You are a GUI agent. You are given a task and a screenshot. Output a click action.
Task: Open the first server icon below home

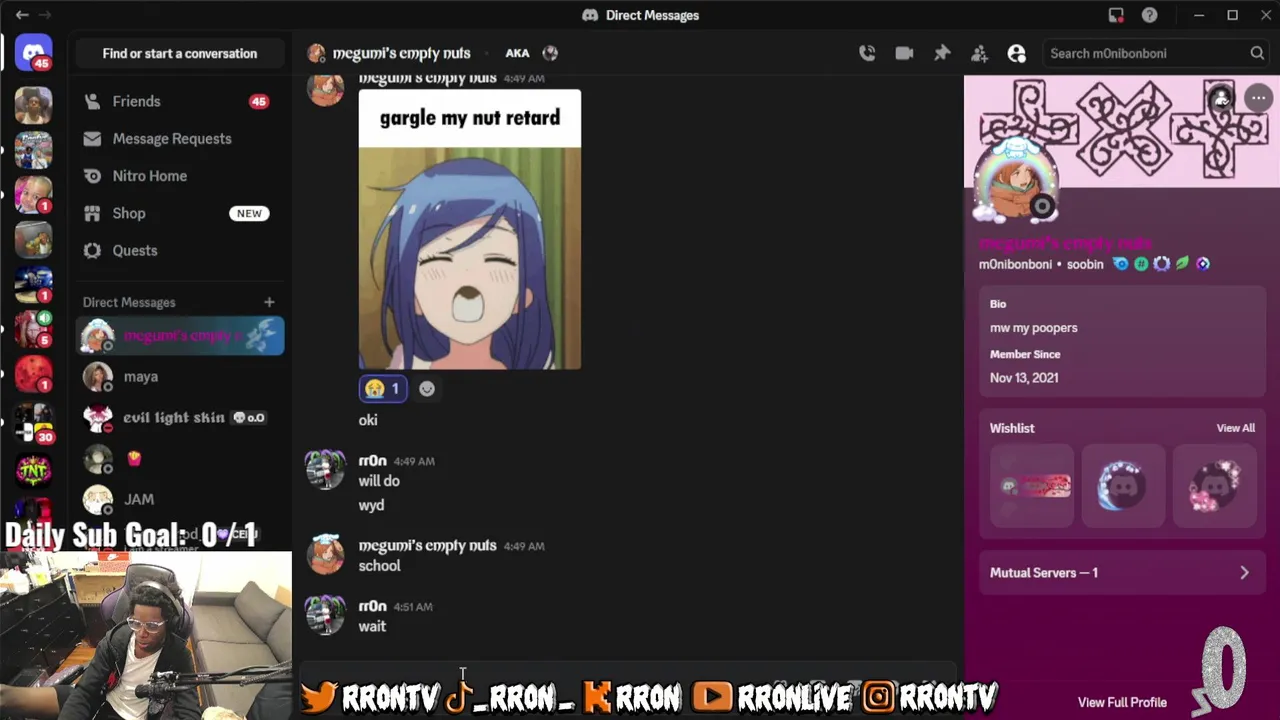coord(33,105)
